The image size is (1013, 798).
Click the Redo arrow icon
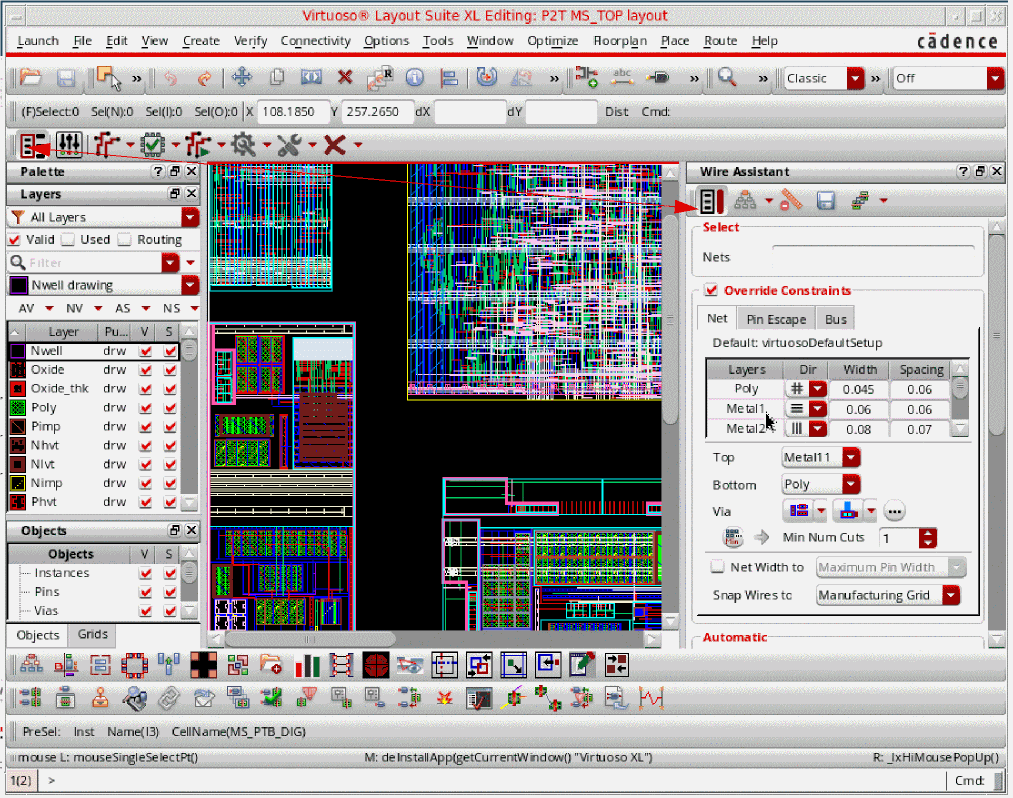point(204,79)
